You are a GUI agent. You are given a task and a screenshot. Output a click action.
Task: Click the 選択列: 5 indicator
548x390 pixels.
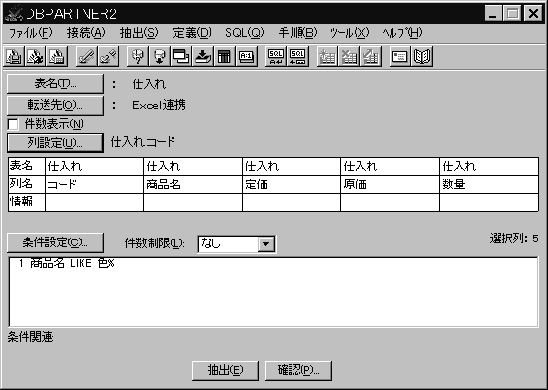(514, 239)
